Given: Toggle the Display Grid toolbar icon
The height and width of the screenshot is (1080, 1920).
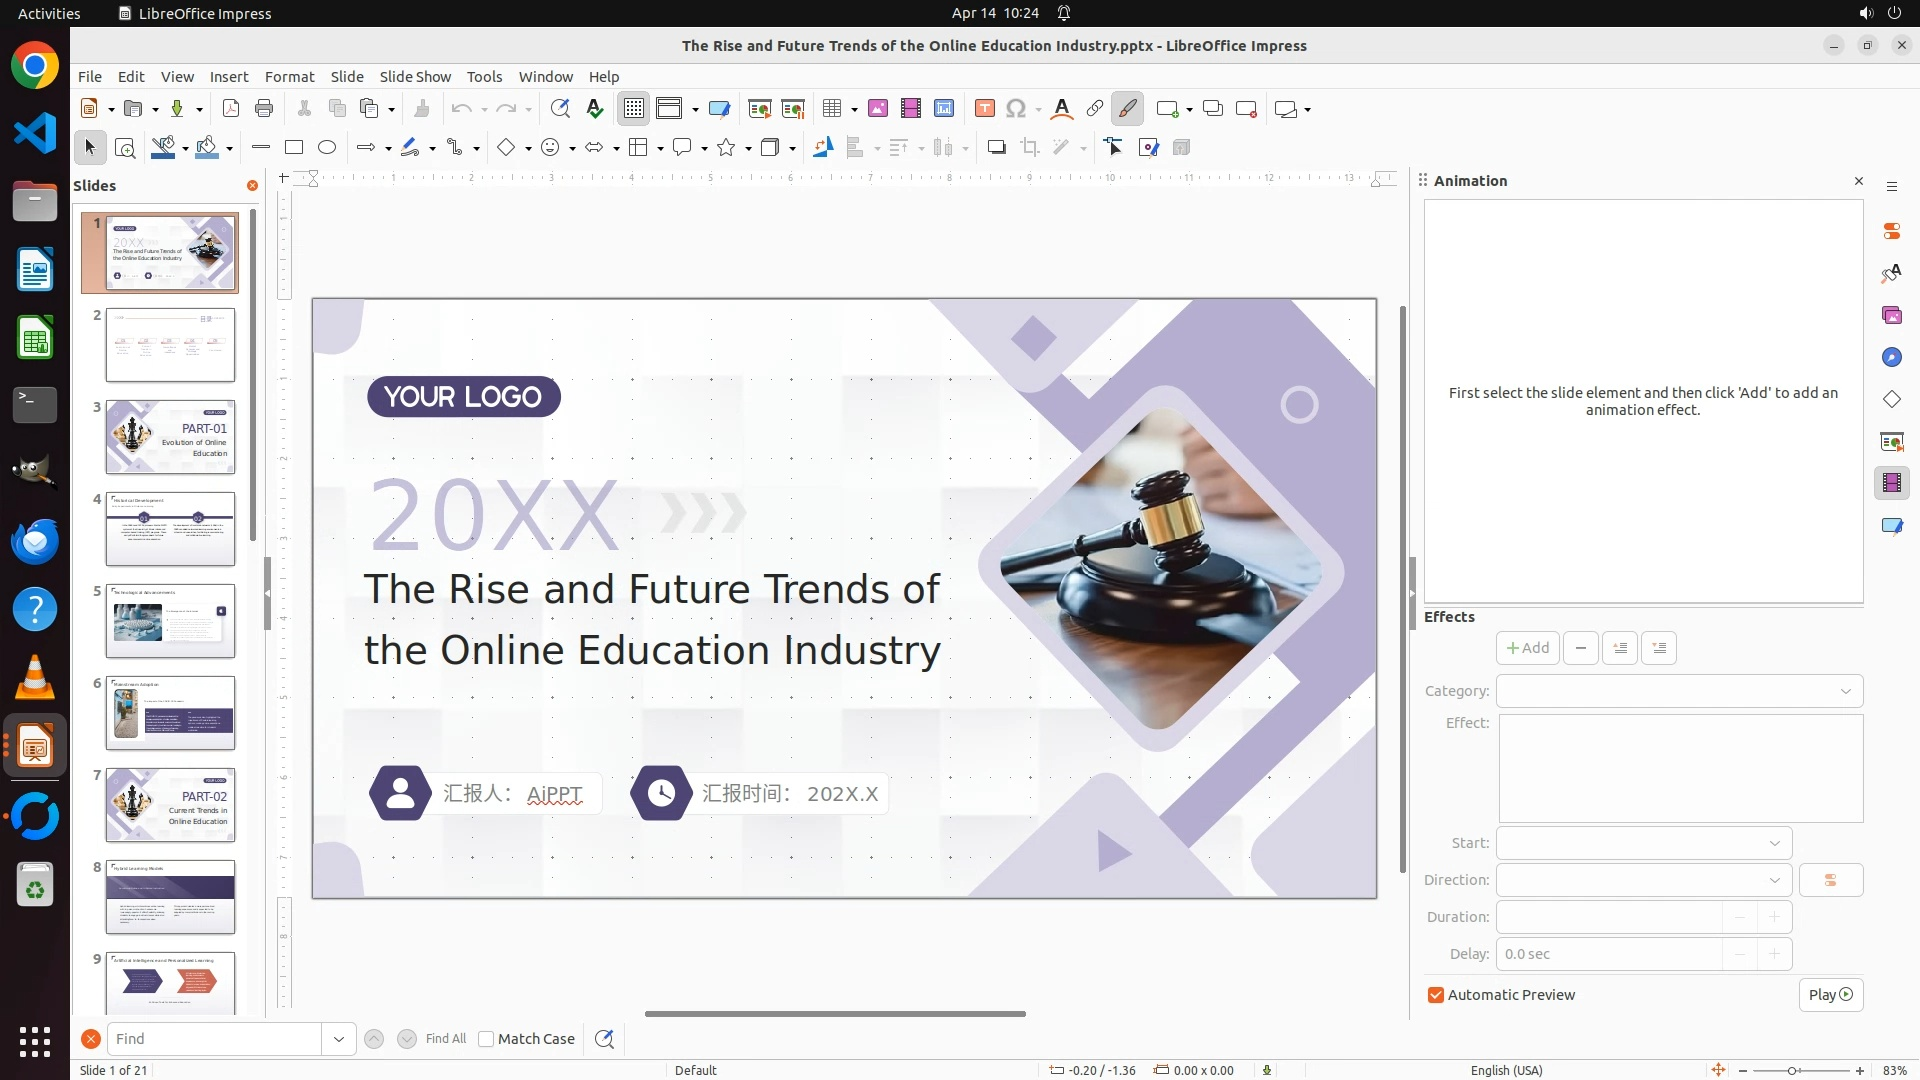Looking at the screenshot, I should pyautogui.click(x=634, y=109).
